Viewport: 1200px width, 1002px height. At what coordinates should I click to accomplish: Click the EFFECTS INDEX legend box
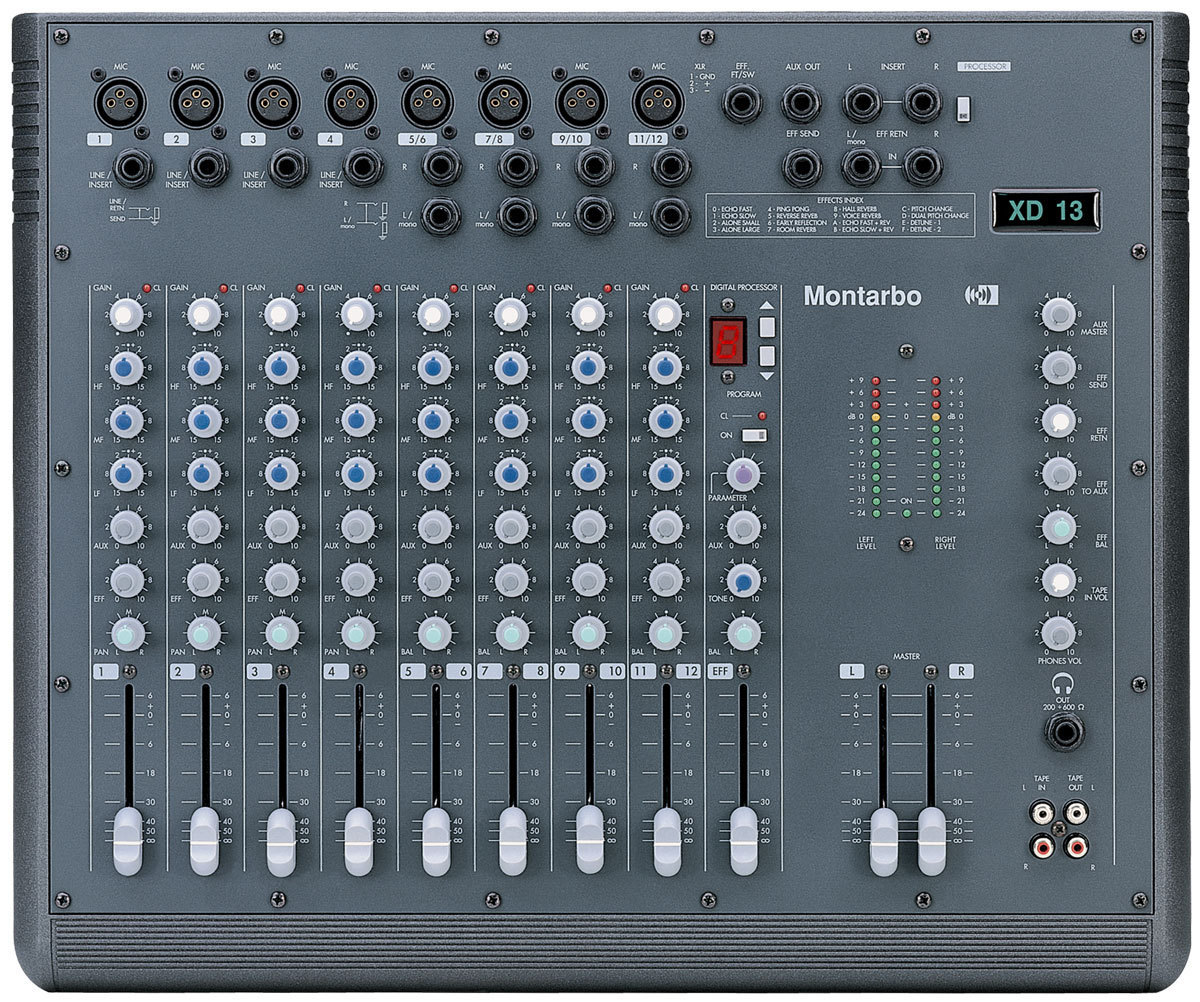pyautogui.click(x=840, y=215)
